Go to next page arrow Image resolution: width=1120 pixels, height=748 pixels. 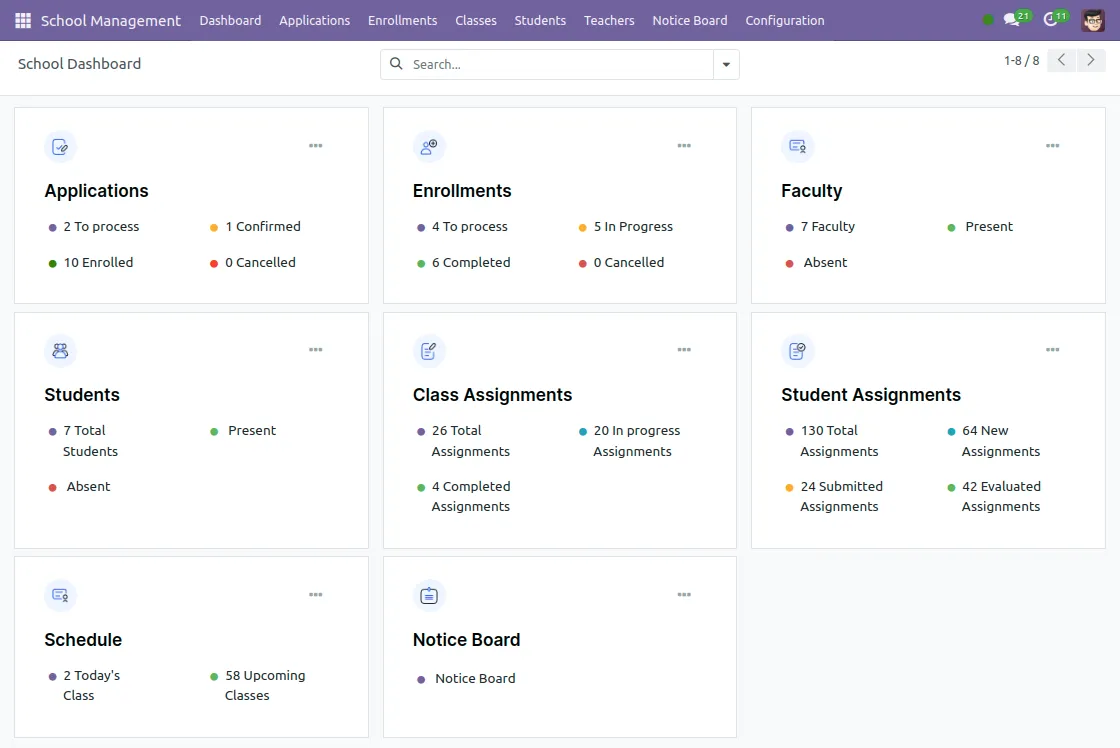1091,60
